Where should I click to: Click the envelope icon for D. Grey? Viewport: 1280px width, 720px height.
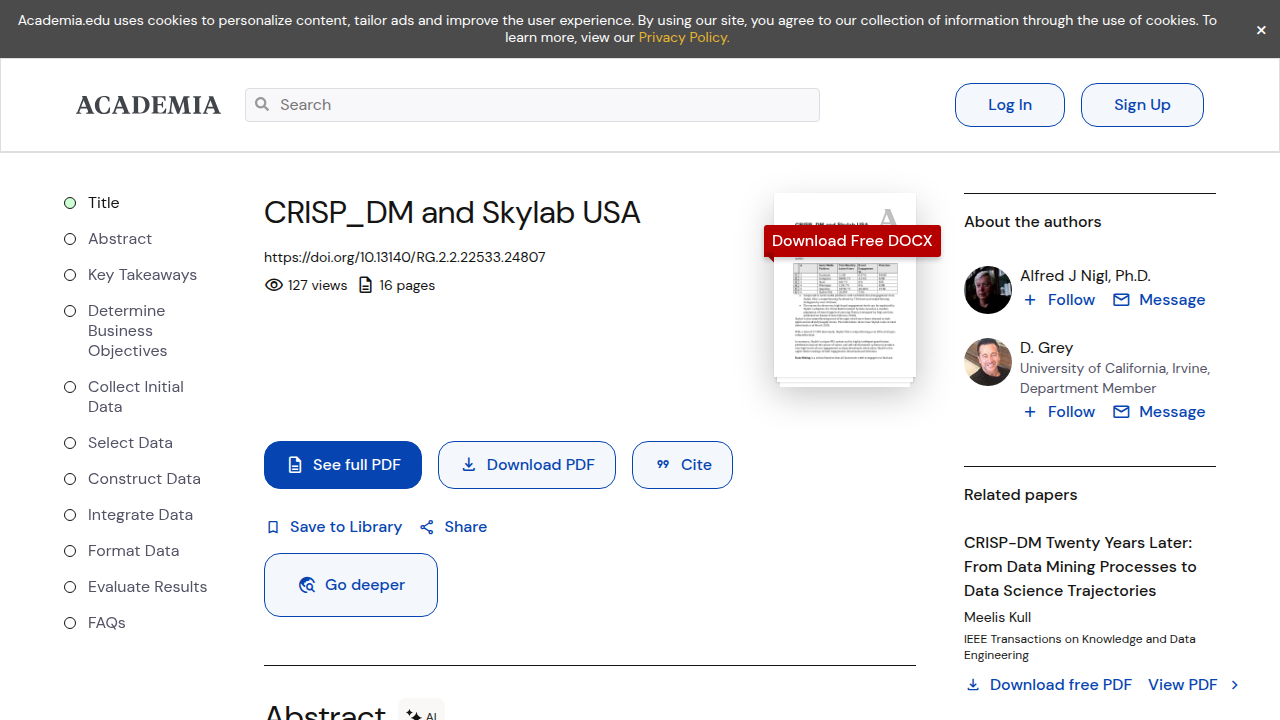click(x=1121, y=412)
